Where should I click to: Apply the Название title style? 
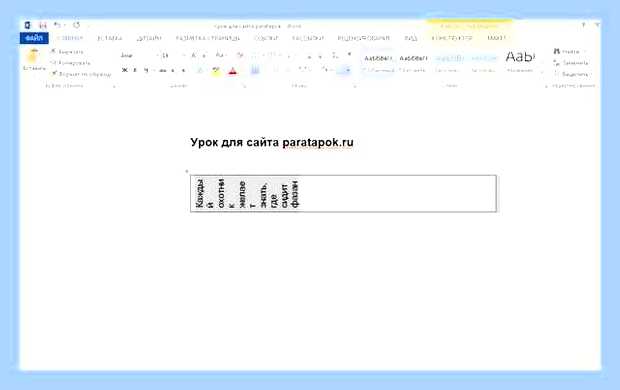point(520,62)
